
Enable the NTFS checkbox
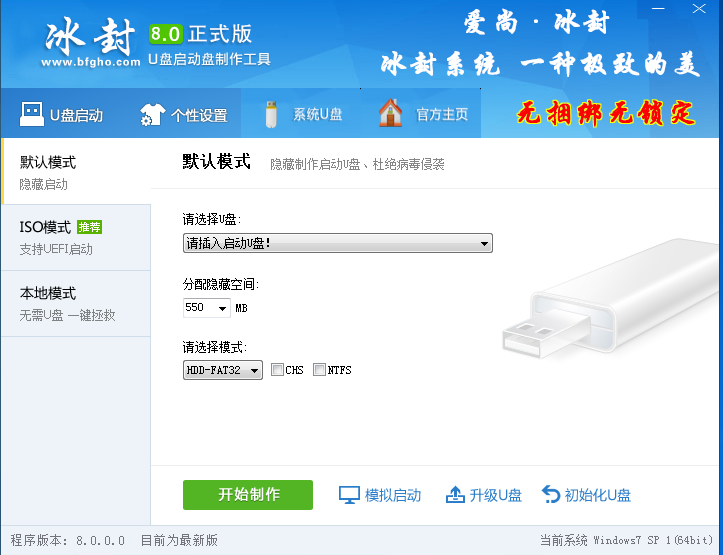coord(319,370)
